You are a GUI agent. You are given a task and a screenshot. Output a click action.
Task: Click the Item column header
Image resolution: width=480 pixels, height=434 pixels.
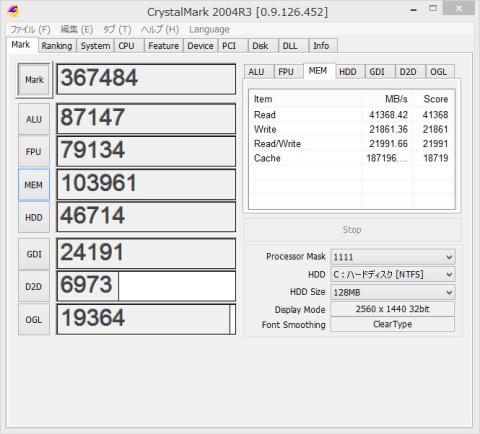(x=305, y=99)
